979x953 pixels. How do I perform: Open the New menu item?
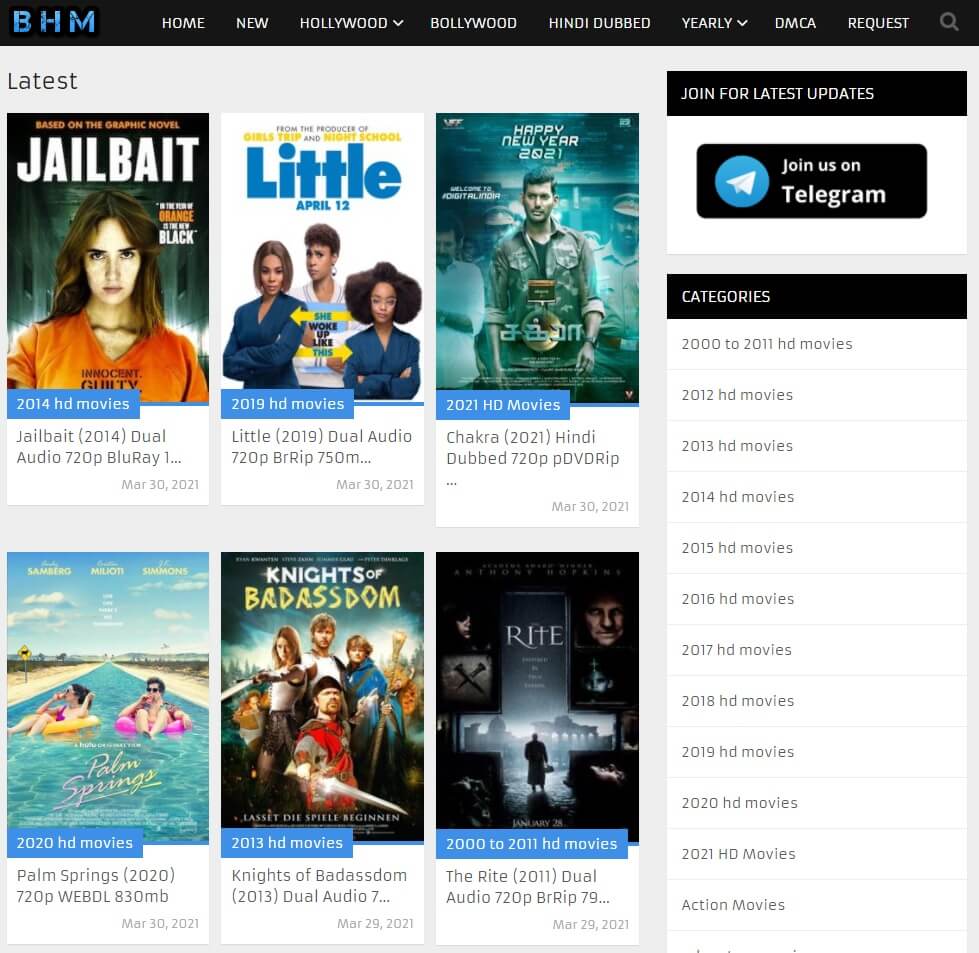pos(252,23)
